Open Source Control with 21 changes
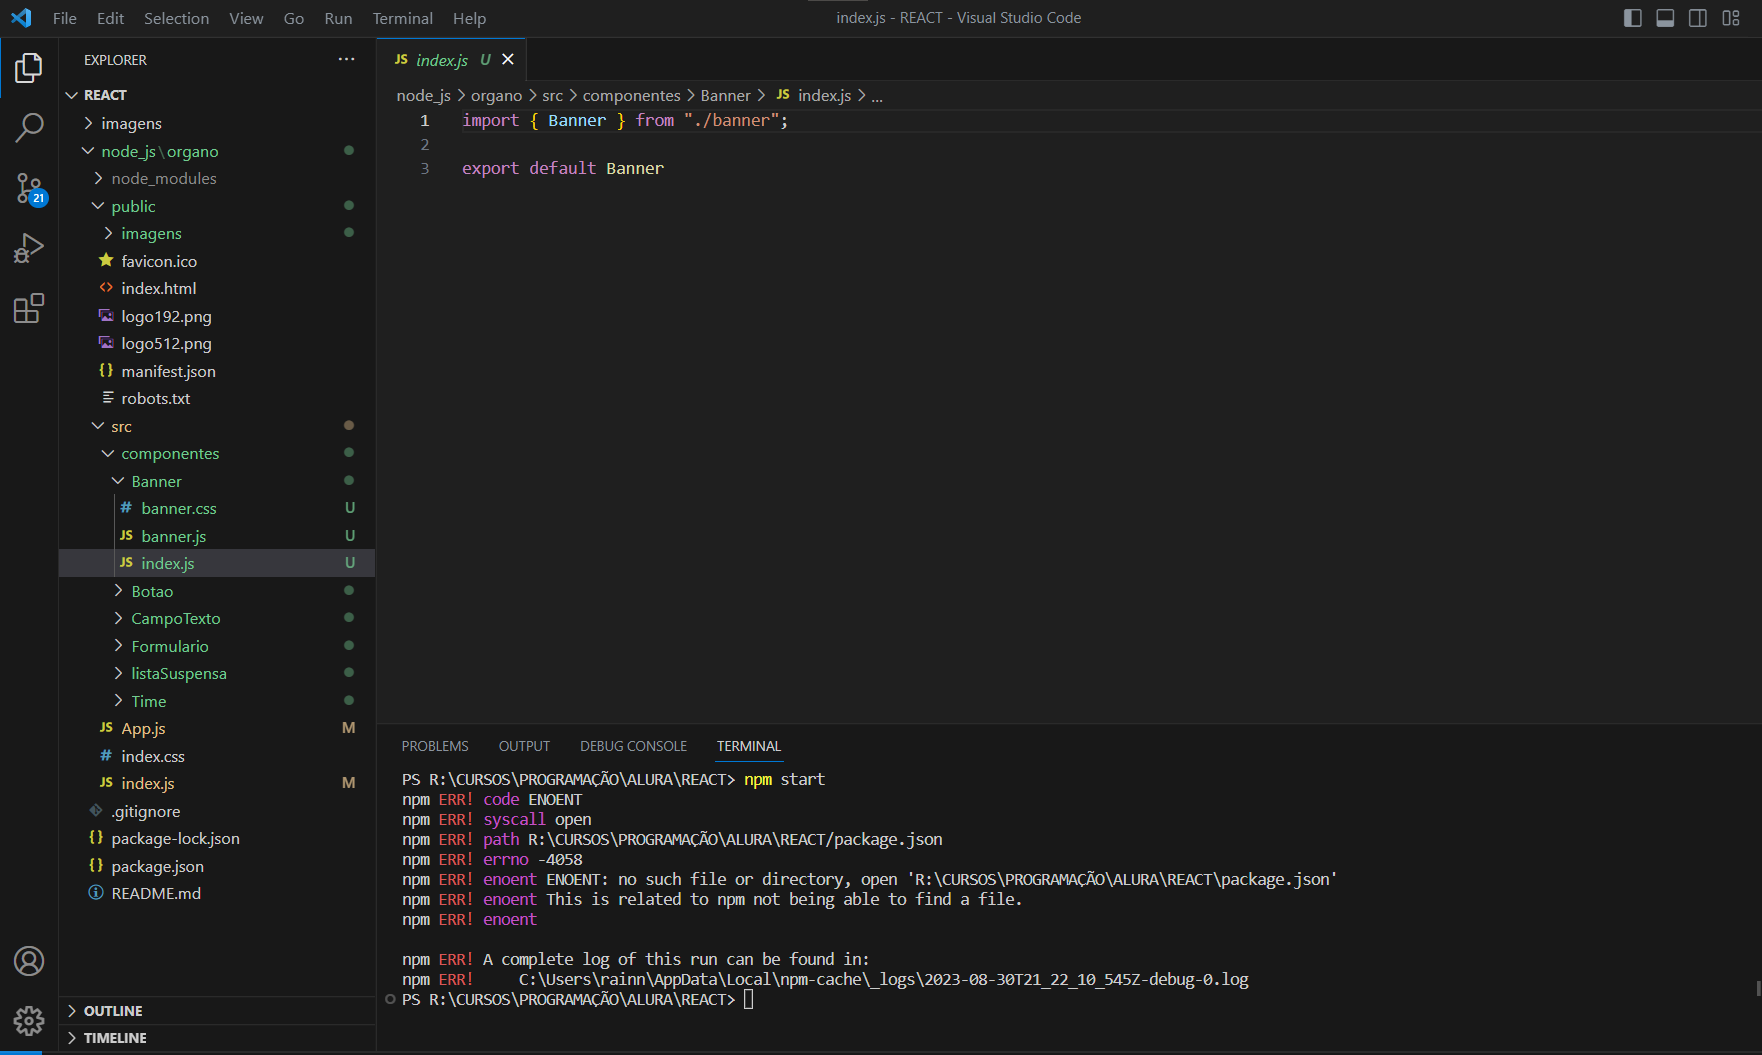The width and height of the screenshot is (1762, 1055). point(29,188)
